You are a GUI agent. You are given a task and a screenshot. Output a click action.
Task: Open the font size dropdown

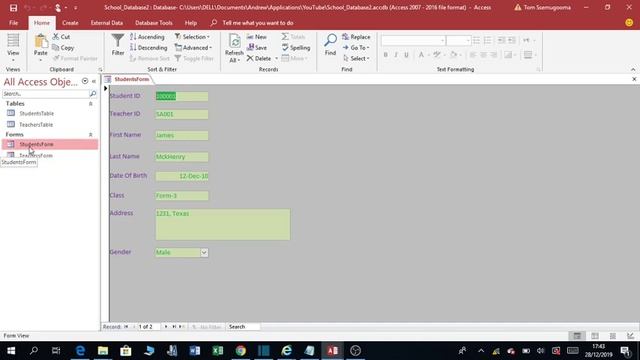(468, 40)
